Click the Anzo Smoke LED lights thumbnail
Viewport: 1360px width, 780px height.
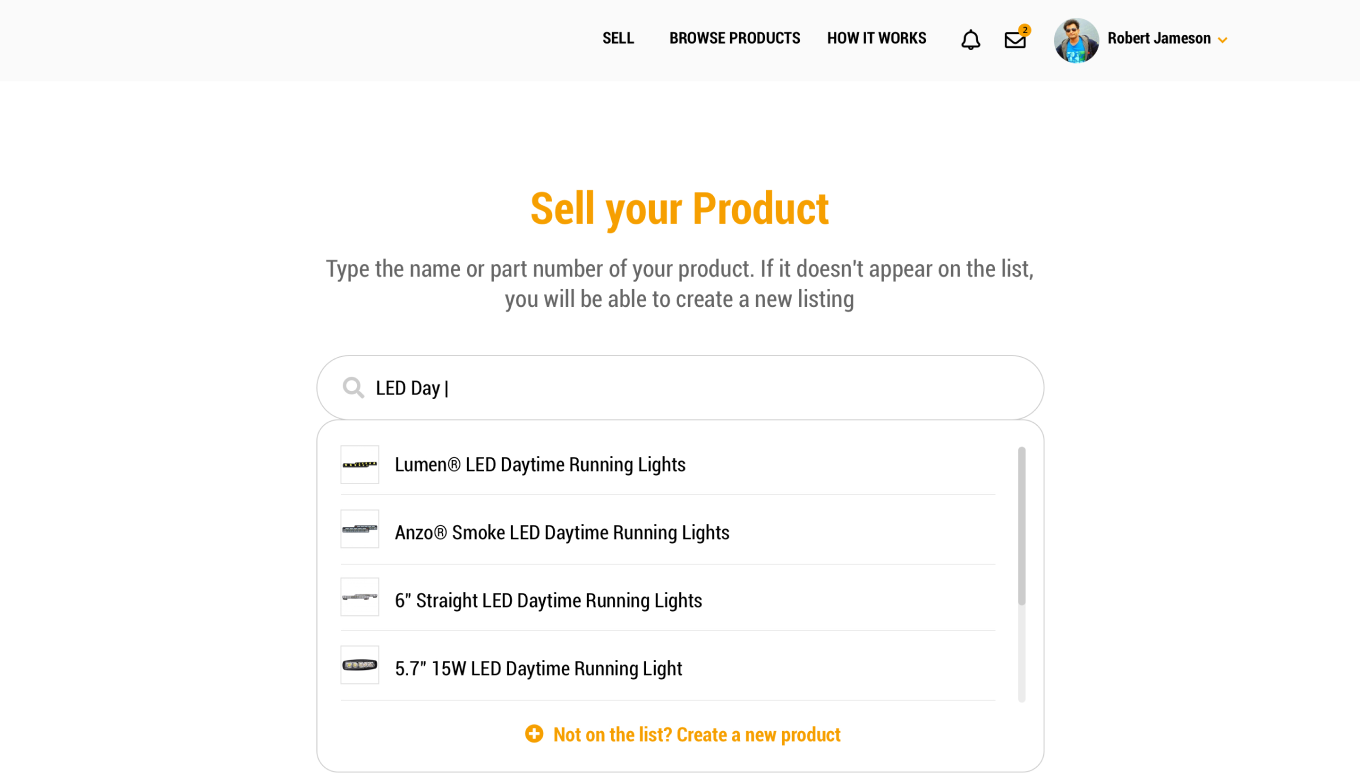[360, 529]
